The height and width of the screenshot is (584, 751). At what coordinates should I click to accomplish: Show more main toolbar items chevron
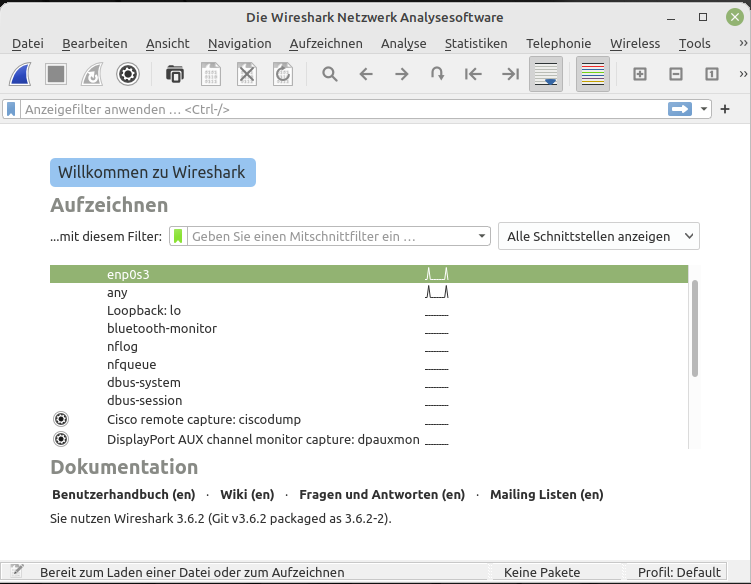pos(743,74)
